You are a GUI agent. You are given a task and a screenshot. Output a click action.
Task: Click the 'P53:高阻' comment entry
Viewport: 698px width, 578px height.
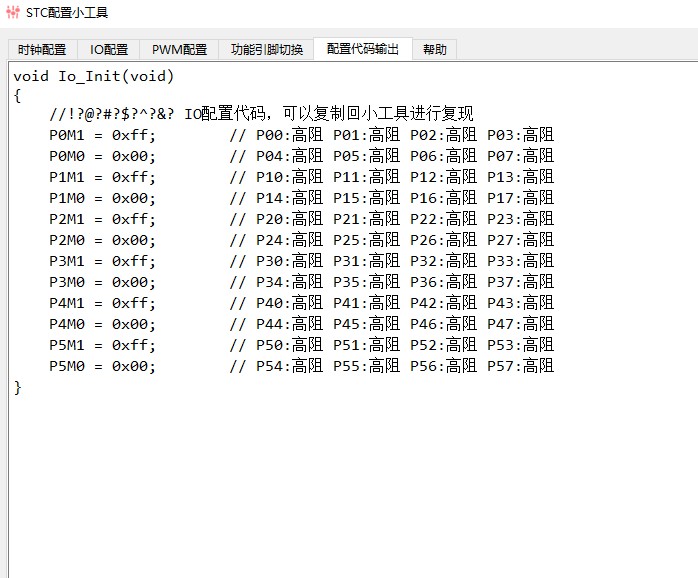[x=520, y=345]
